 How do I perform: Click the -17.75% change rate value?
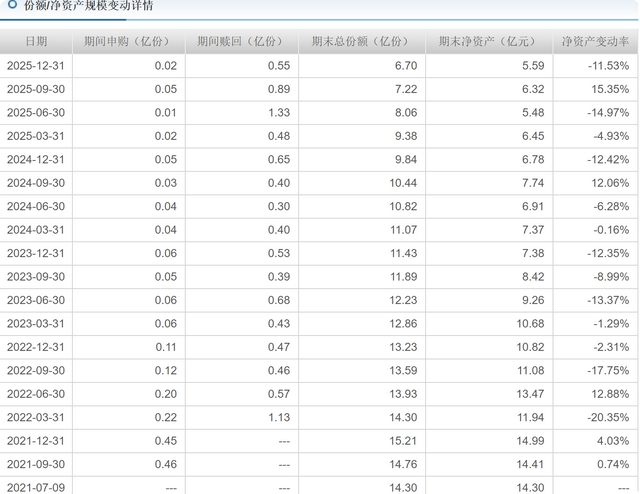609,371
